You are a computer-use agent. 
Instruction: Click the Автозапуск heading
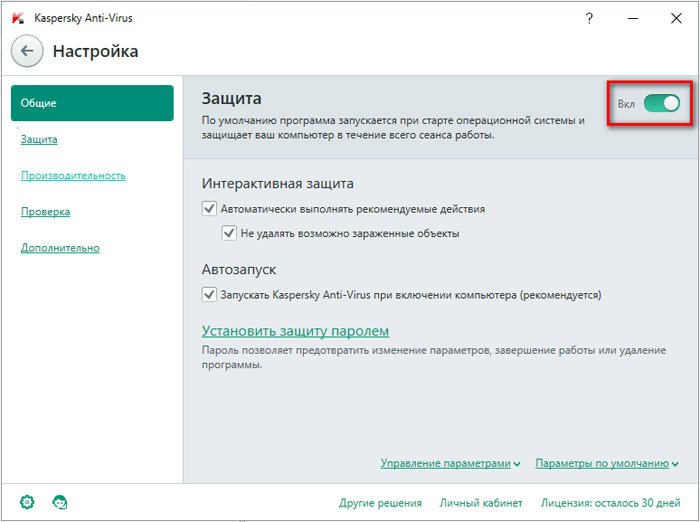click(x=239, y=270)
